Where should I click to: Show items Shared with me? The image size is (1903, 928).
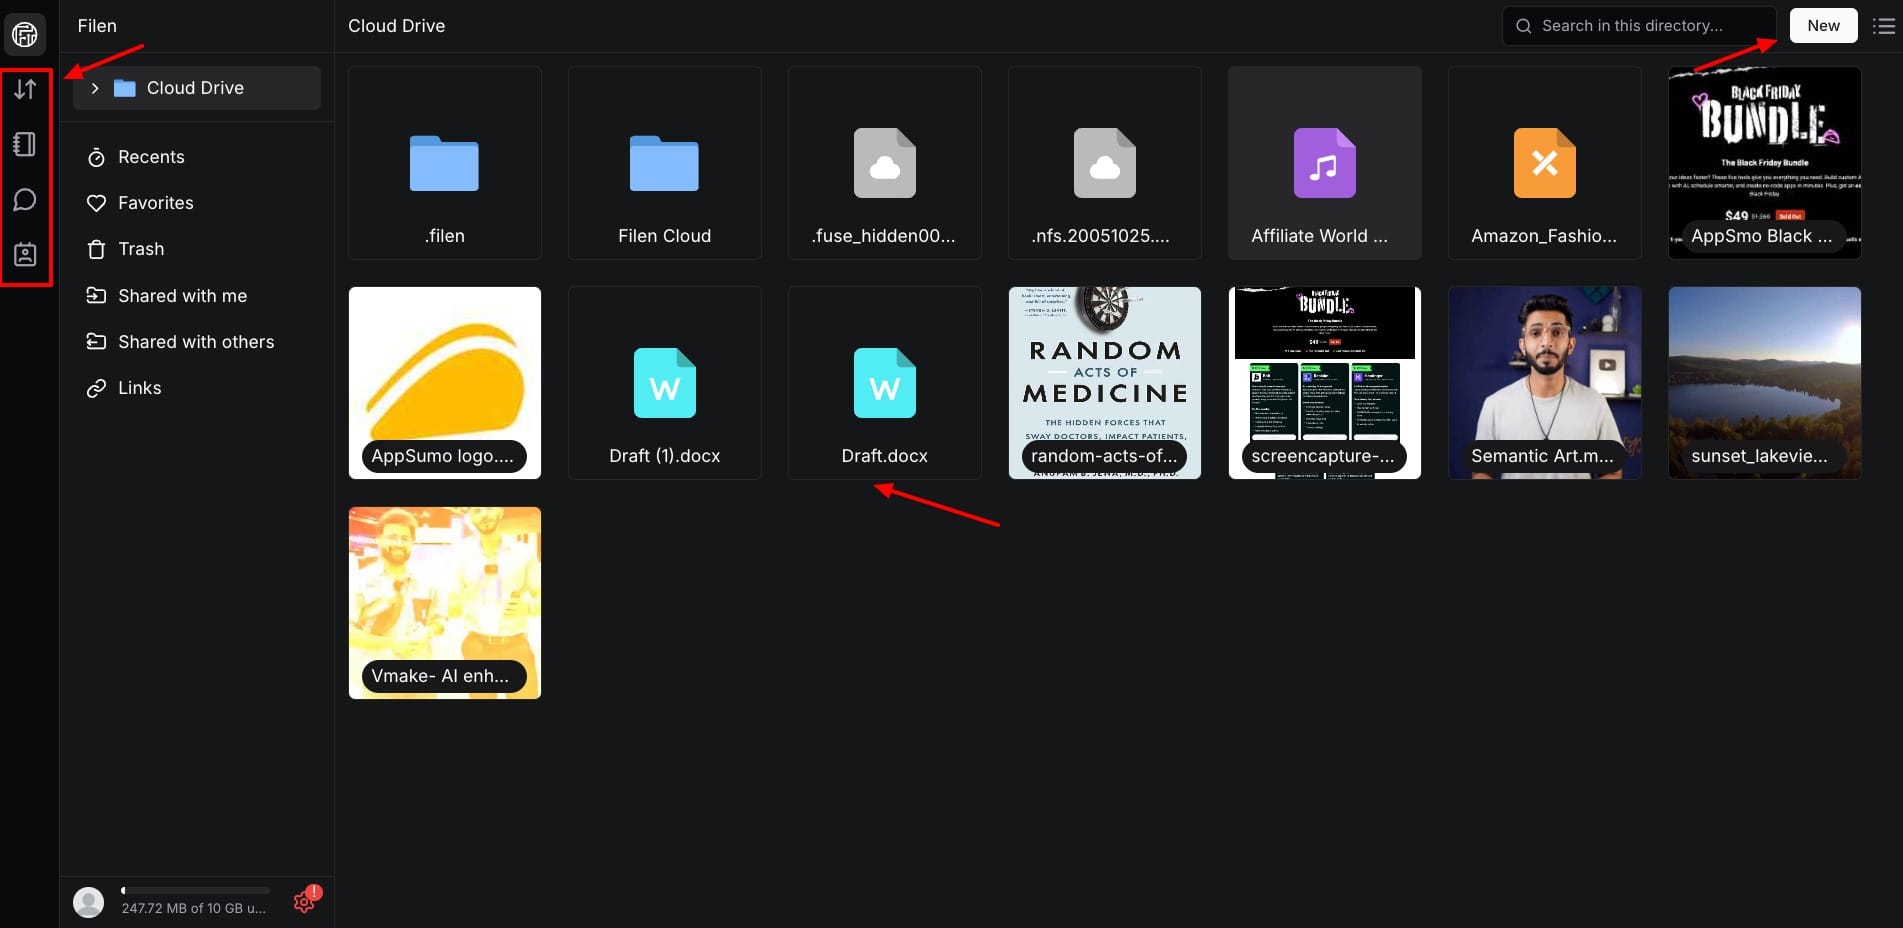click(182, 296)
